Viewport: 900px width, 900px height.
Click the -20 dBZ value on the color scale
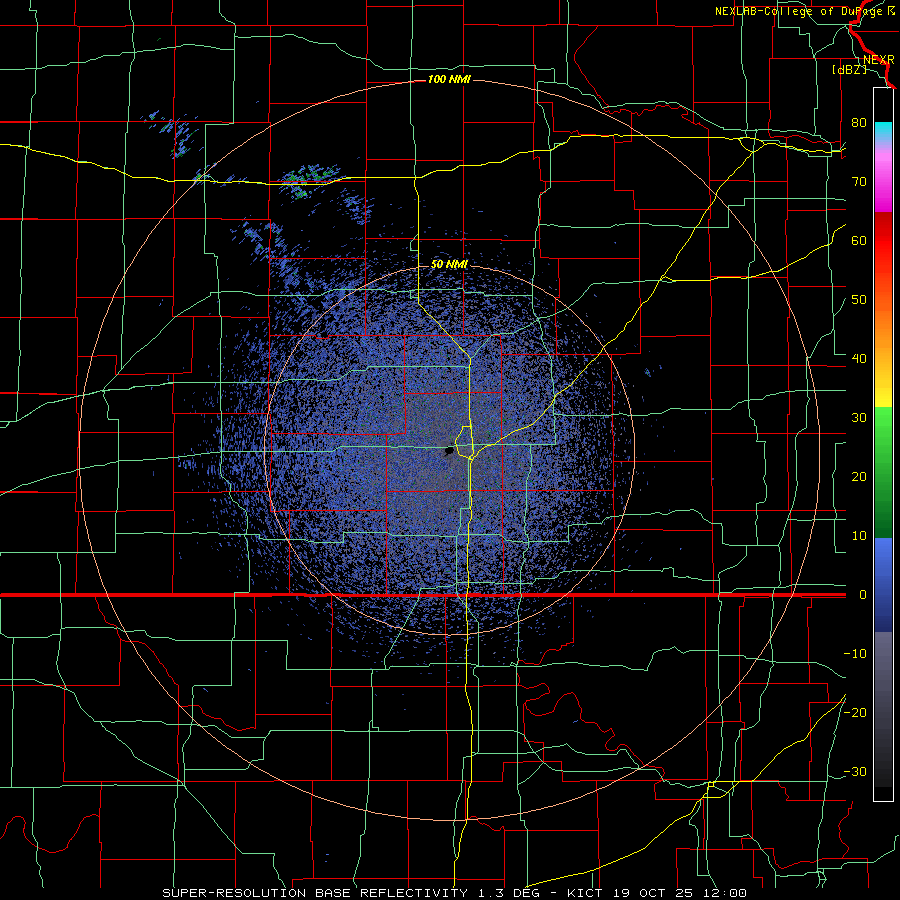pyautogui.click(x=855, y=712)
